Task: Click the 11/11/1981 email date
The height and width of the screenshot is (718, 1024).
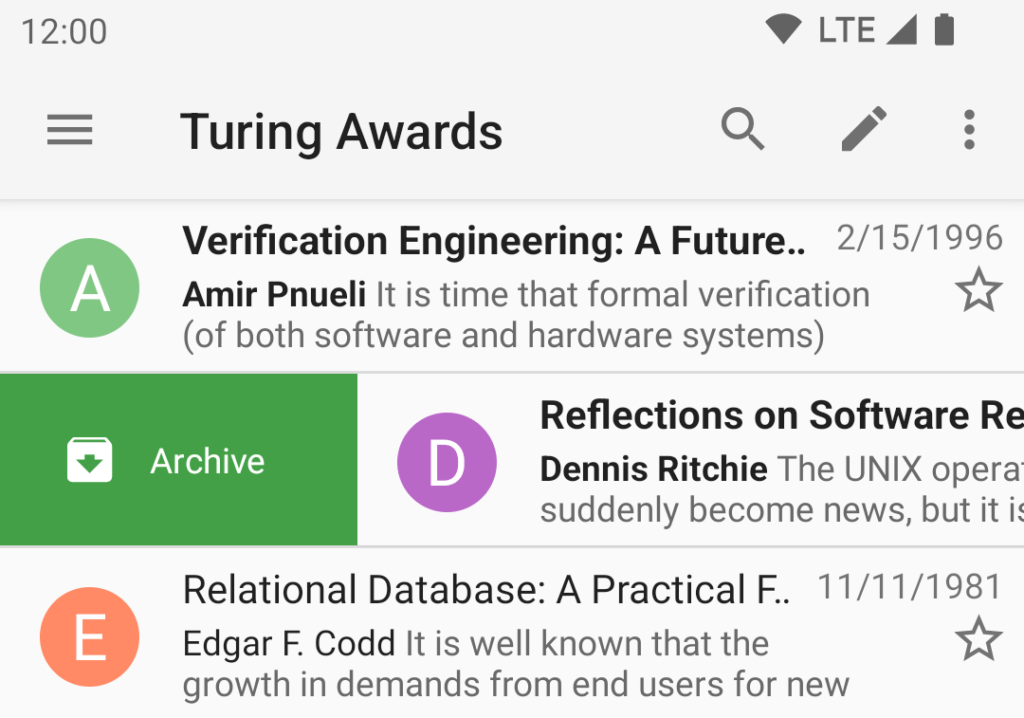Action: tap(910, 587)
